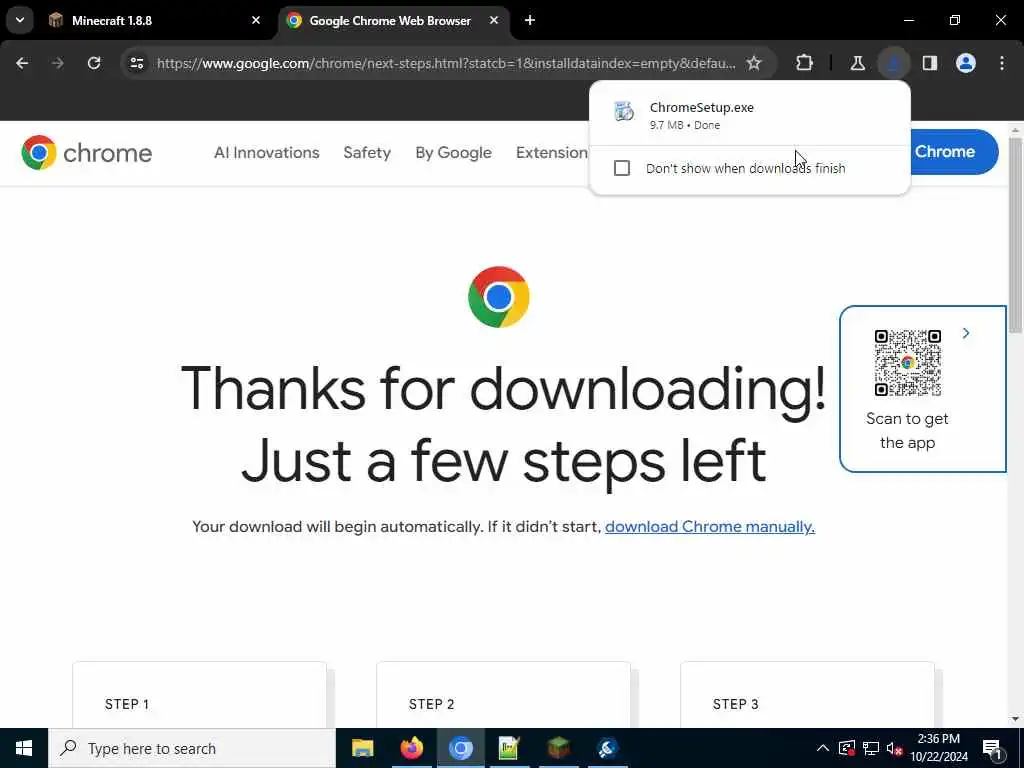Viewport: 1024px width, 768px height.
Task: Open a new tab with plus button
Action: tap(530, 20)
